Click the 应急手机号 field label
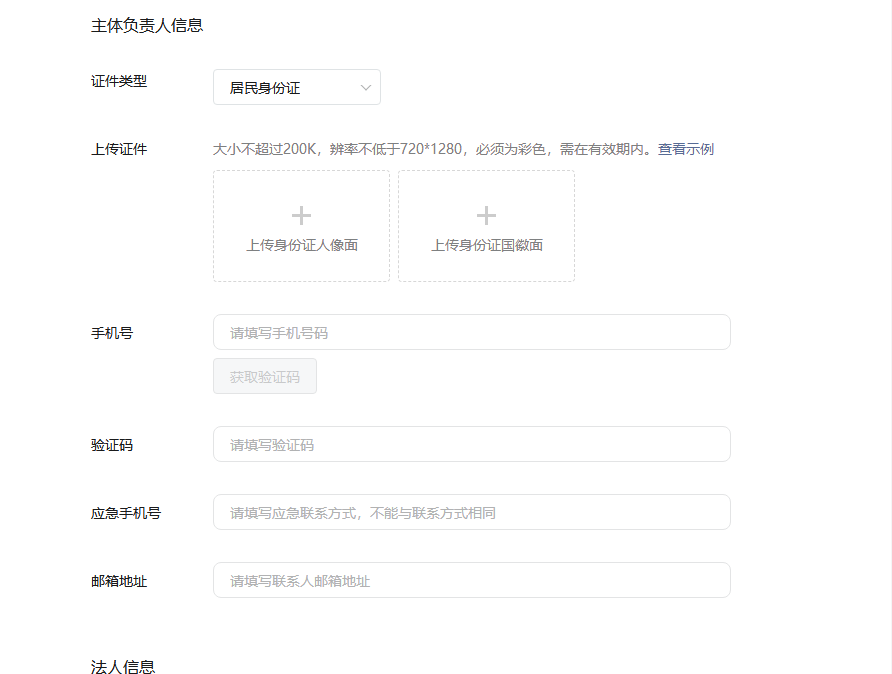Screen dimensions: 892x674 [x=126, y=513]
